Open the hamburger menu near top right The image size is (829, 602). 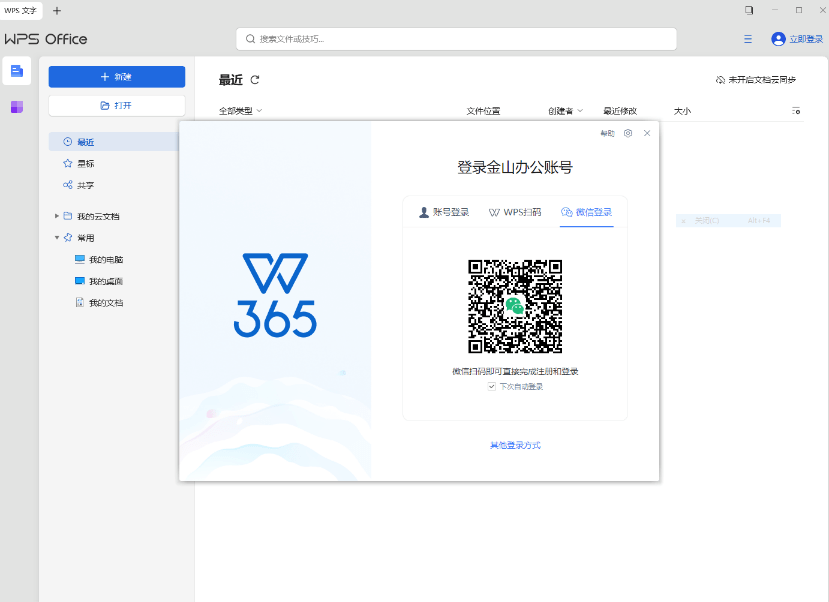point(747,39)
